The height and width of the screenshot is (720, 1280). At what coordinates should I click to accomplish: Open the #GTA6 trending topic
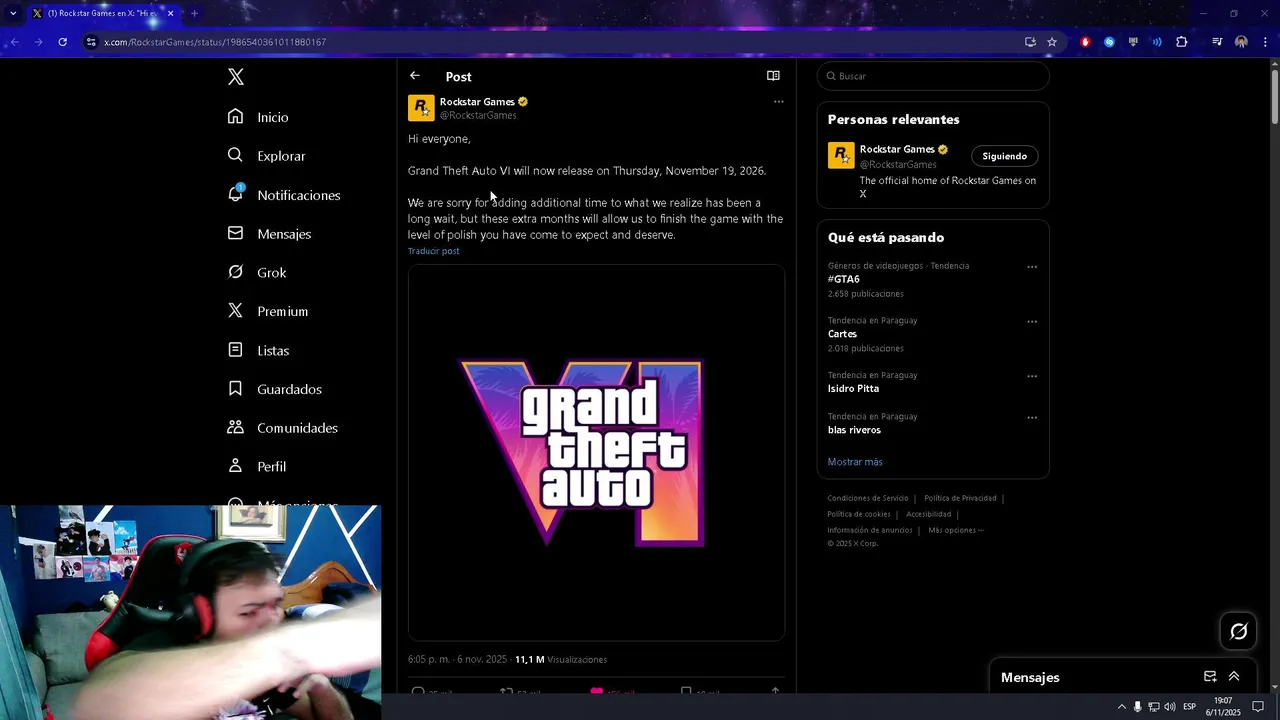[844, 280]
